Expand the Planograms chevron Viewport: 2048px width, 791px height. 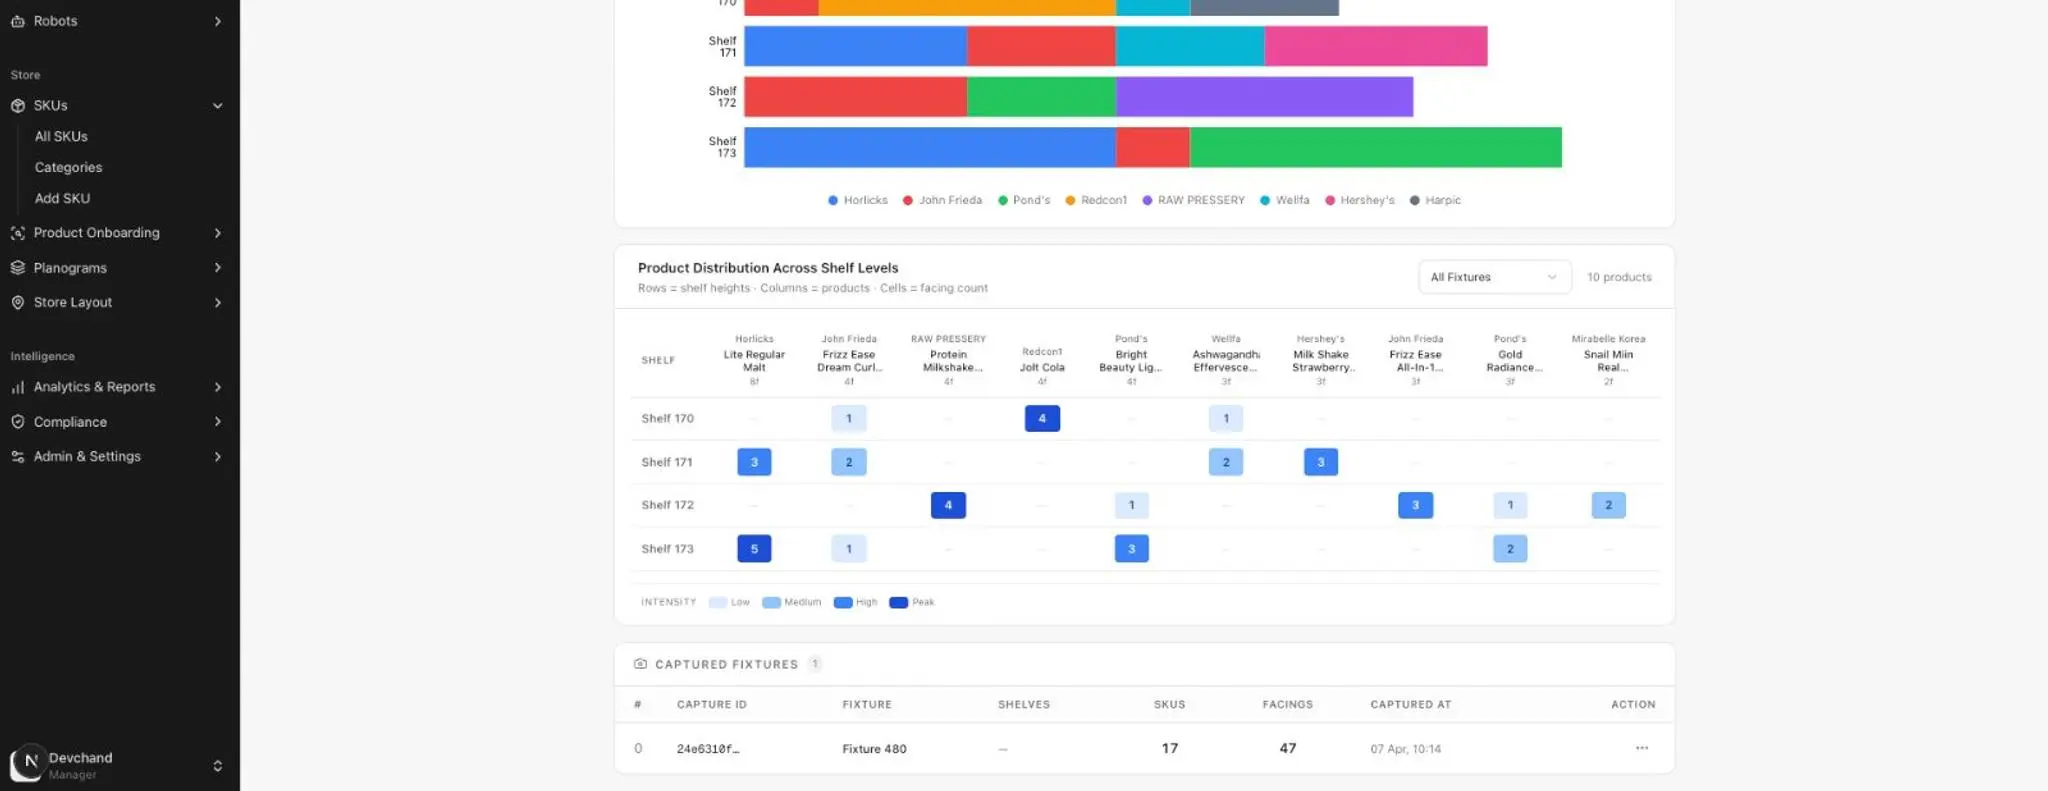[x=217, y=268]
